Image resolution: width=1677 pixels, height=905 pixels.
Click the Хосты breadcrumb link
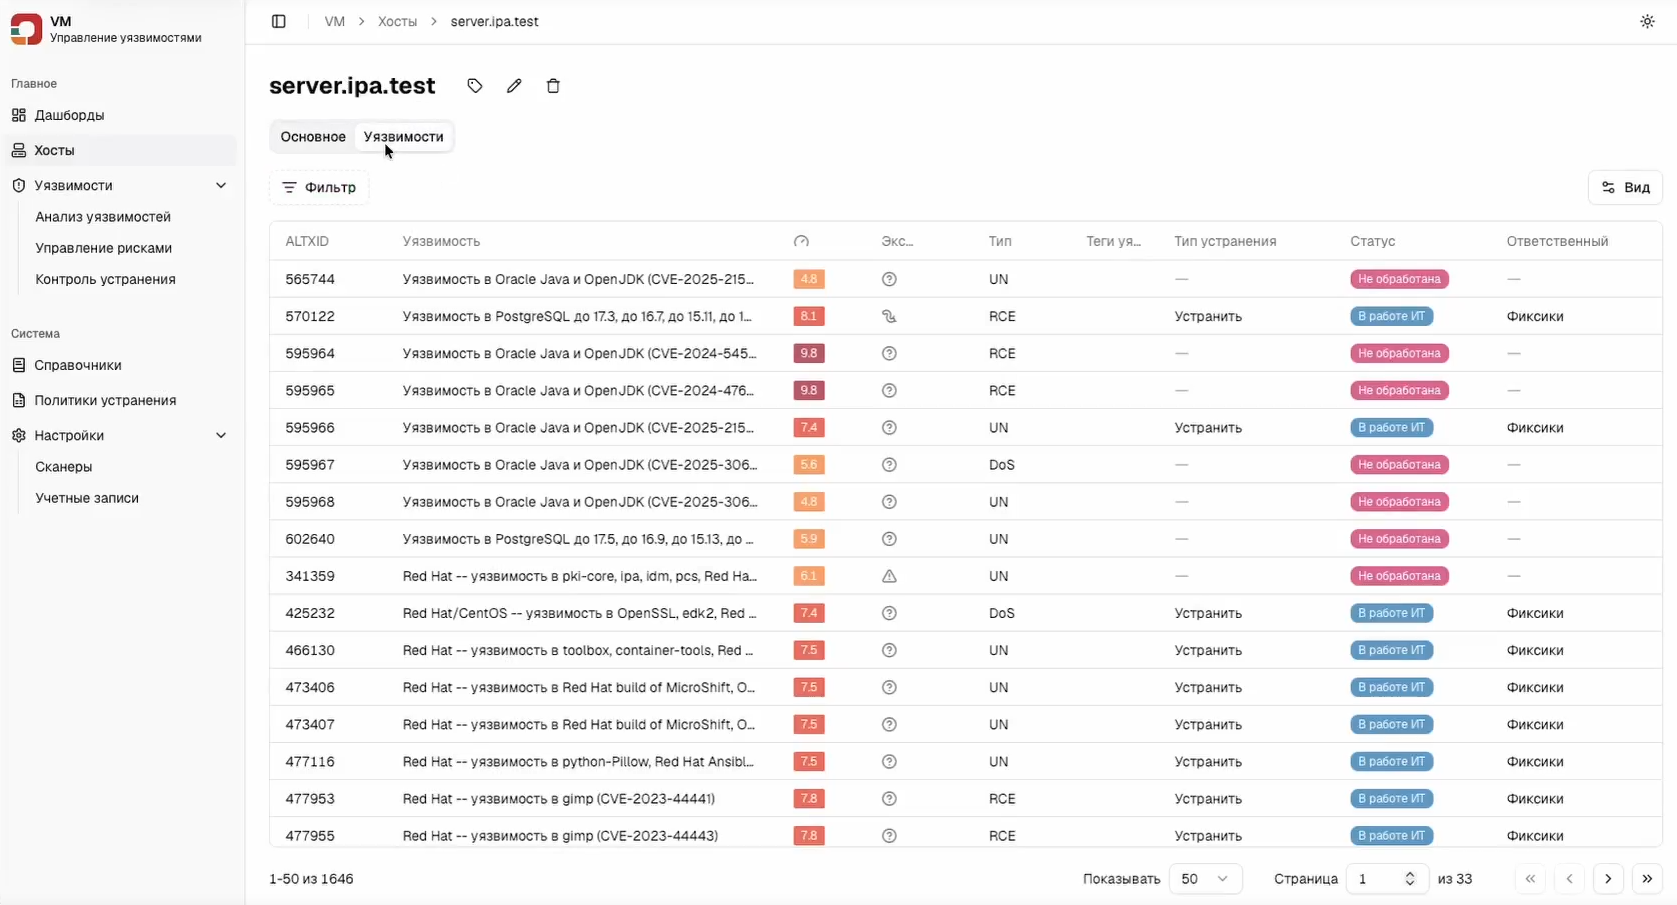pyautogui.click(x=397, y=21)
